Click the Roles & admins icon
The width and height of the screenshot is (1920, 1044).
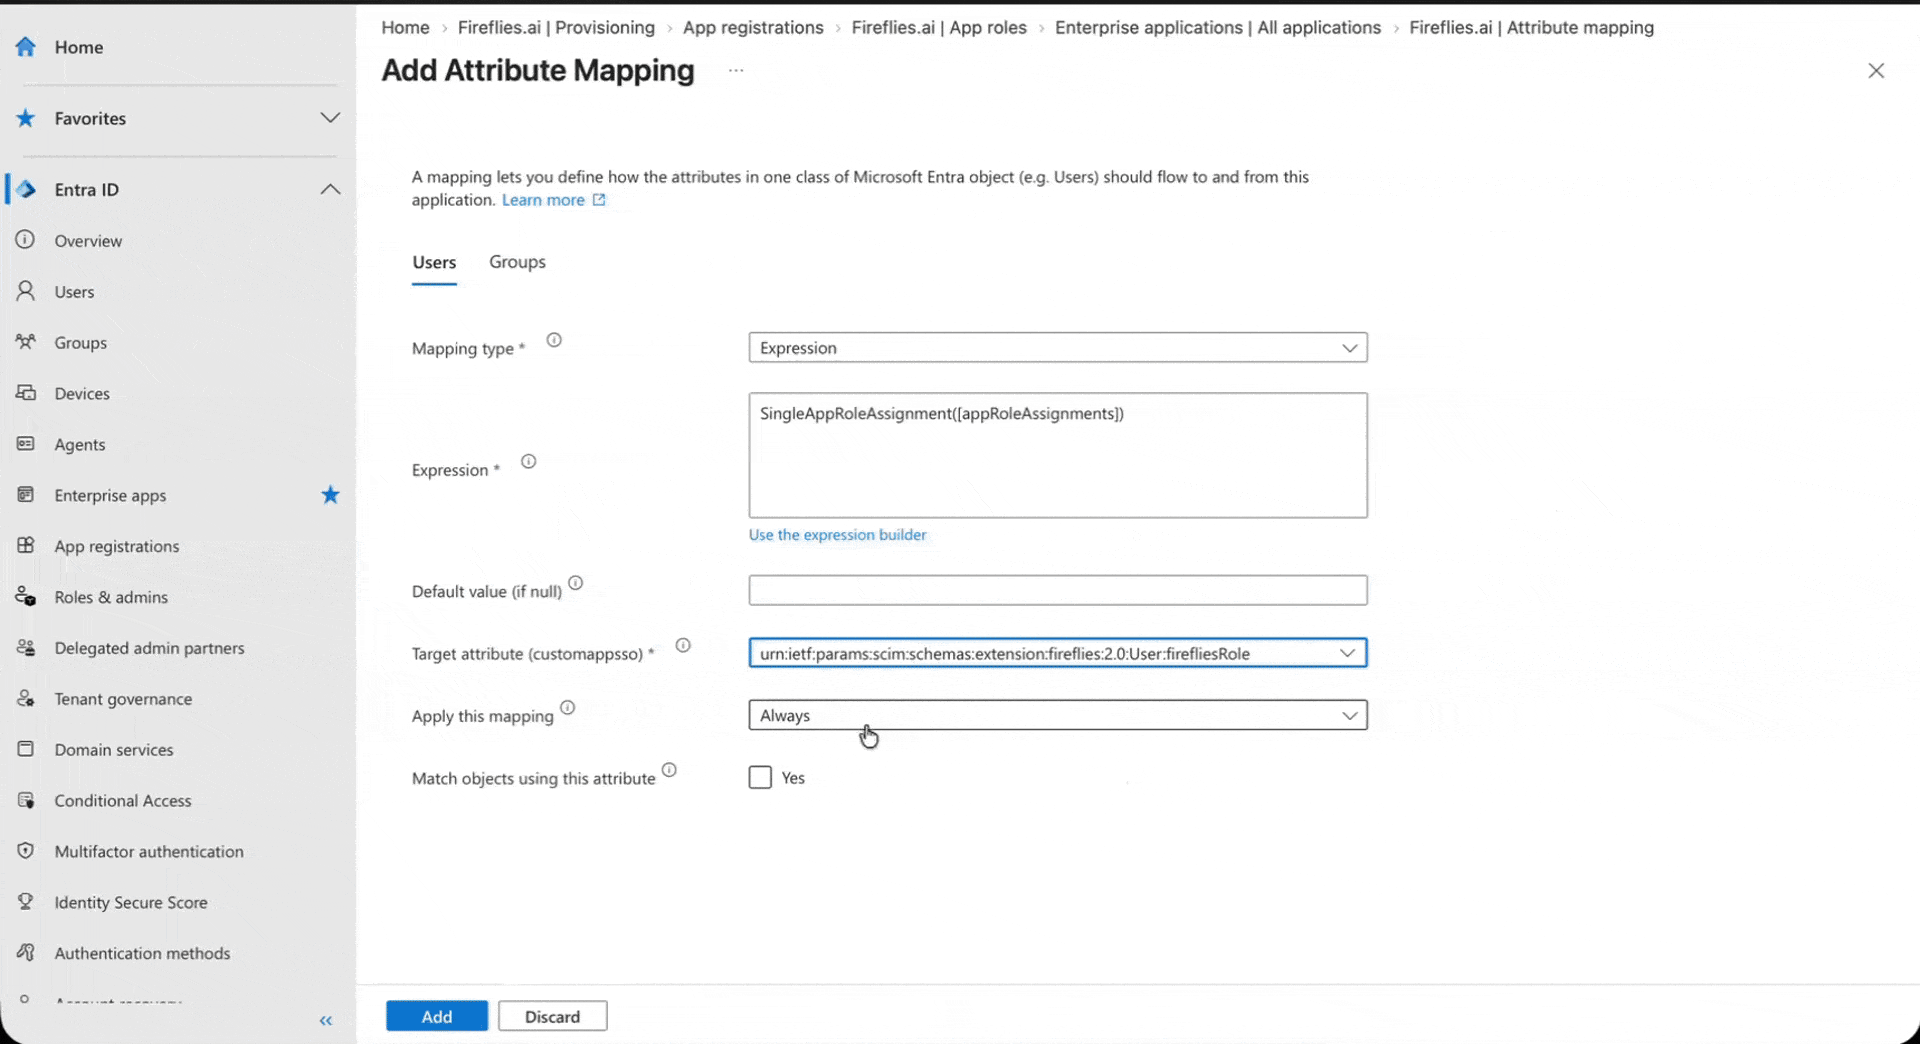(25, 597)
